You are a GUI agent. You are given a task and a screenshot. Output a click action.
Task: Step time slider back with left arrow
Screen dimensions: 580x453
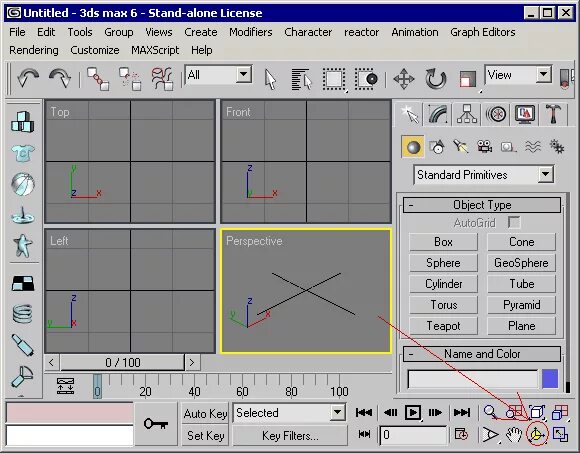tap(51, 362)
